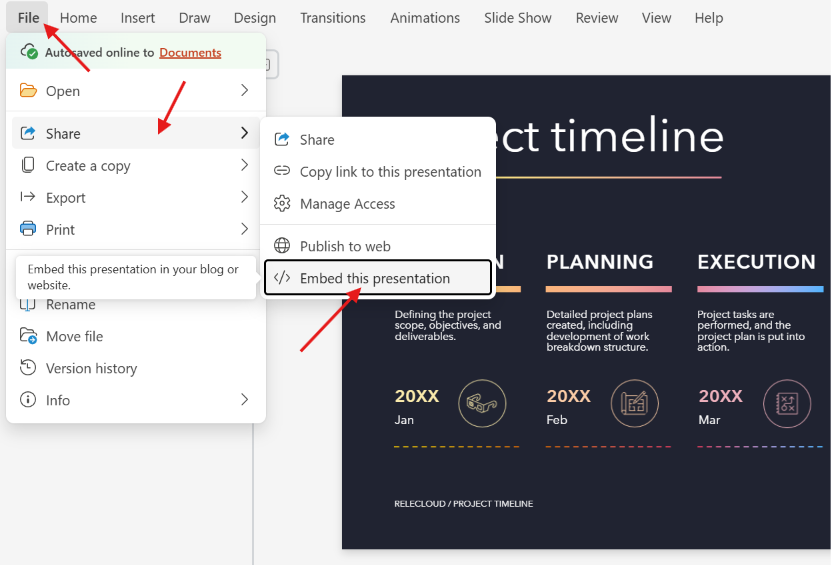Click the strategy notebook icon beside Mar
Screen dimensions: 831x565
pyautogui.click(x=787, y=403)
